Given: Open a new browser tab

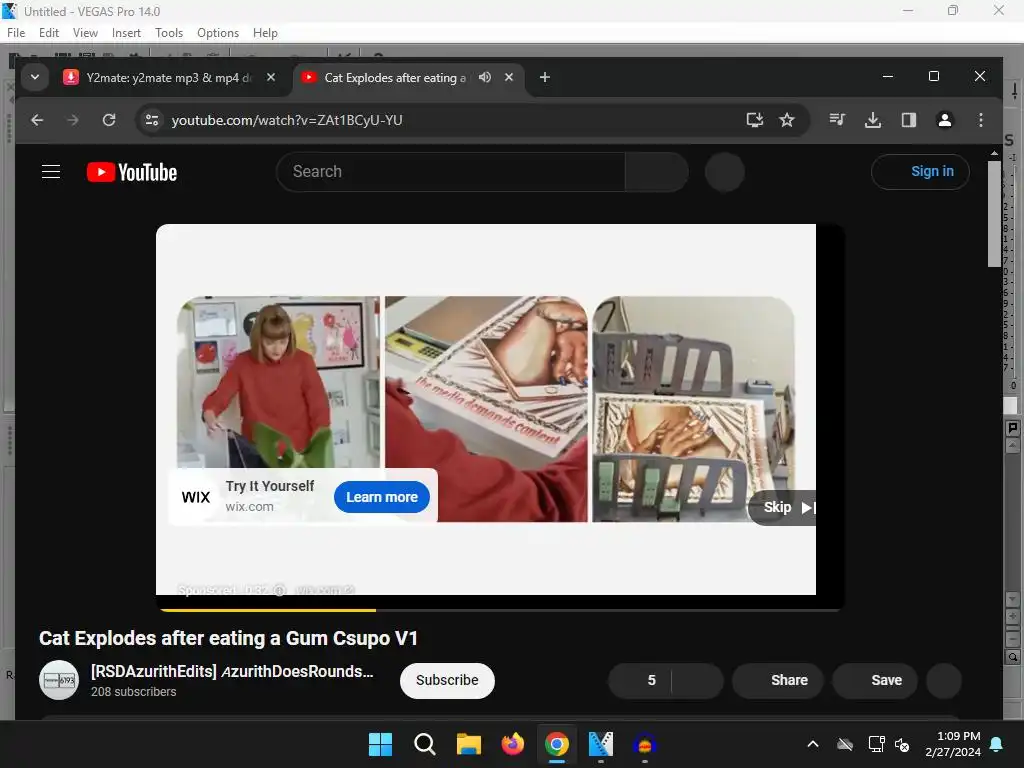Looking at the screenshot, I should (x=545, y=78).
